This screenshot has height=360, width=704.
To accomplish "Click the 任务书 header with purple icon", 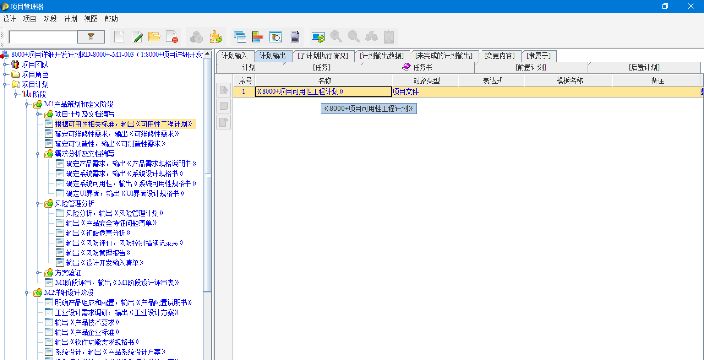I will click(x=418, y=67).
